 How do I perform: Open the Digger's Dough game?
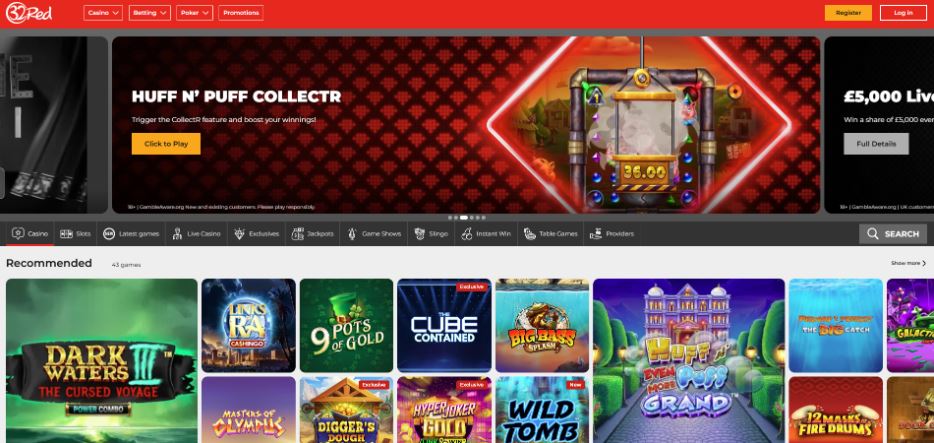[347, 410]
